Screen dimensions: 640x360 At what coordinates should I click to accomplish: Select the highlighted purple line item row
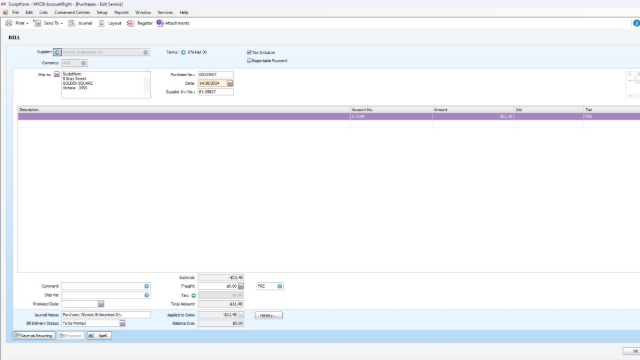329,117
